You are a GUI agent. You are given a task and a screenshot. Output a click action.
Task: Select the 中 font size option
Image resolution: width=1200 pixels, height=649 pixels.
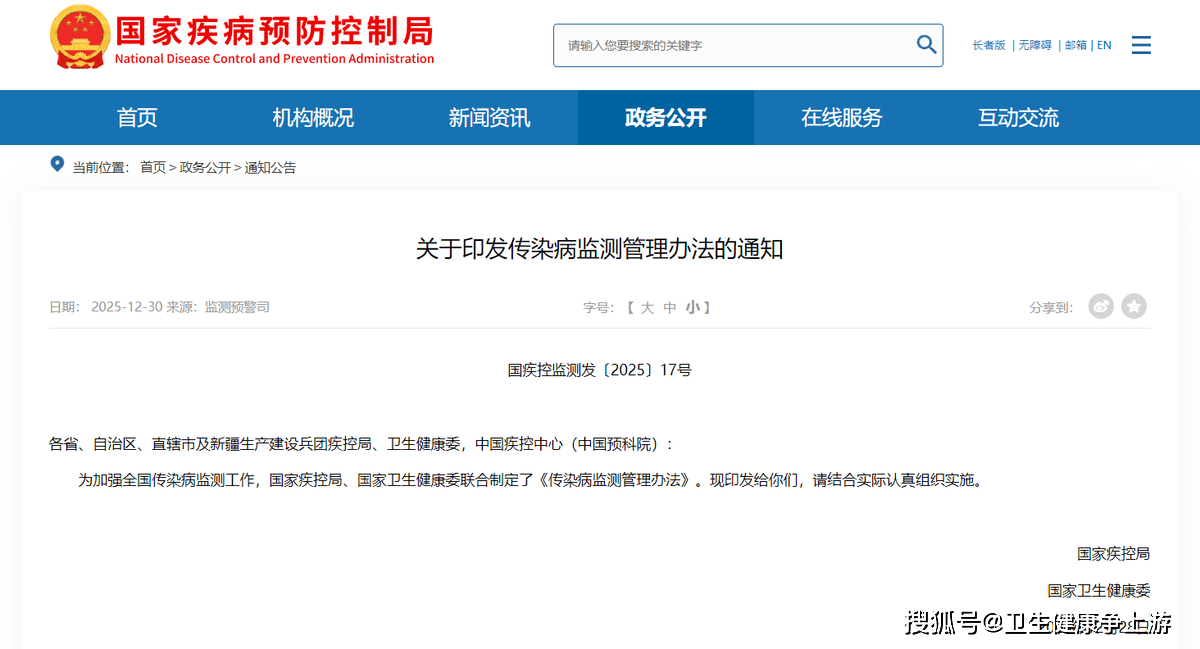click(670, 307)
